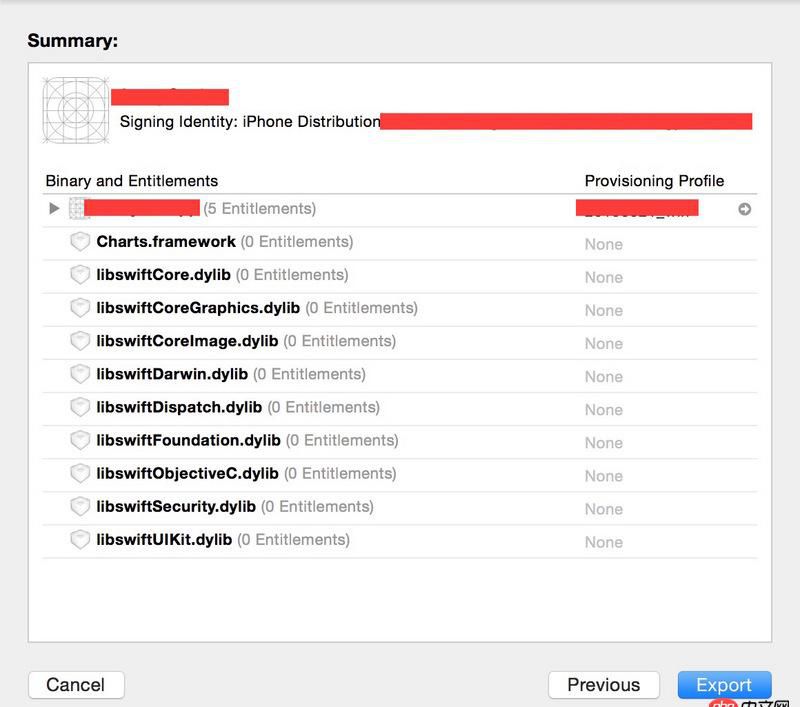Go back with the Previous button
The height and width of the screenshot is (707, 800).
(x=603, y=685)
